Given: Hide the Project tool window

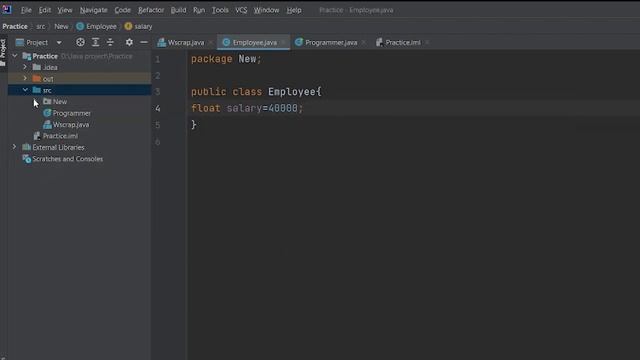Looking at the screenshot, I should [x=144, y=42].
